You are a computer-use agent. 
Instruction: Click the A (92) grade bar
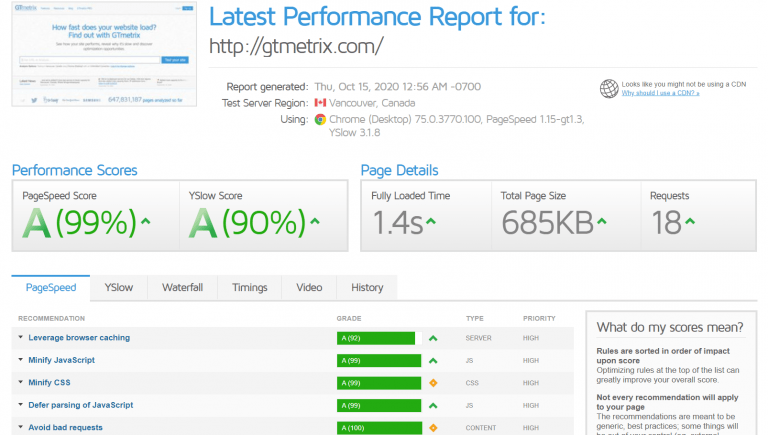pyautogui.click(x=379, y=338)
